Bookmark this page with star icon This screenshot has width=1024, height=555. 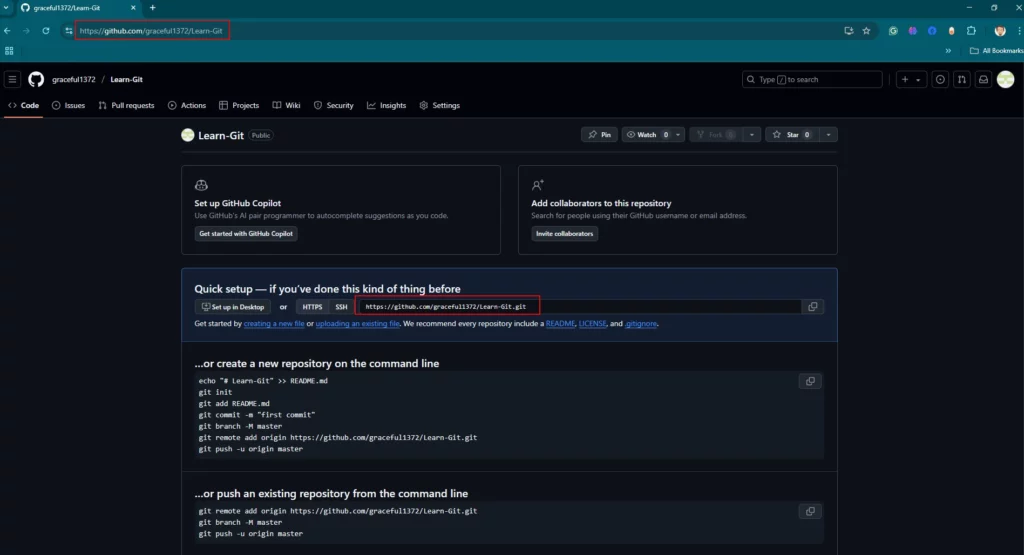pyautogui.click(x=866, y=31)
